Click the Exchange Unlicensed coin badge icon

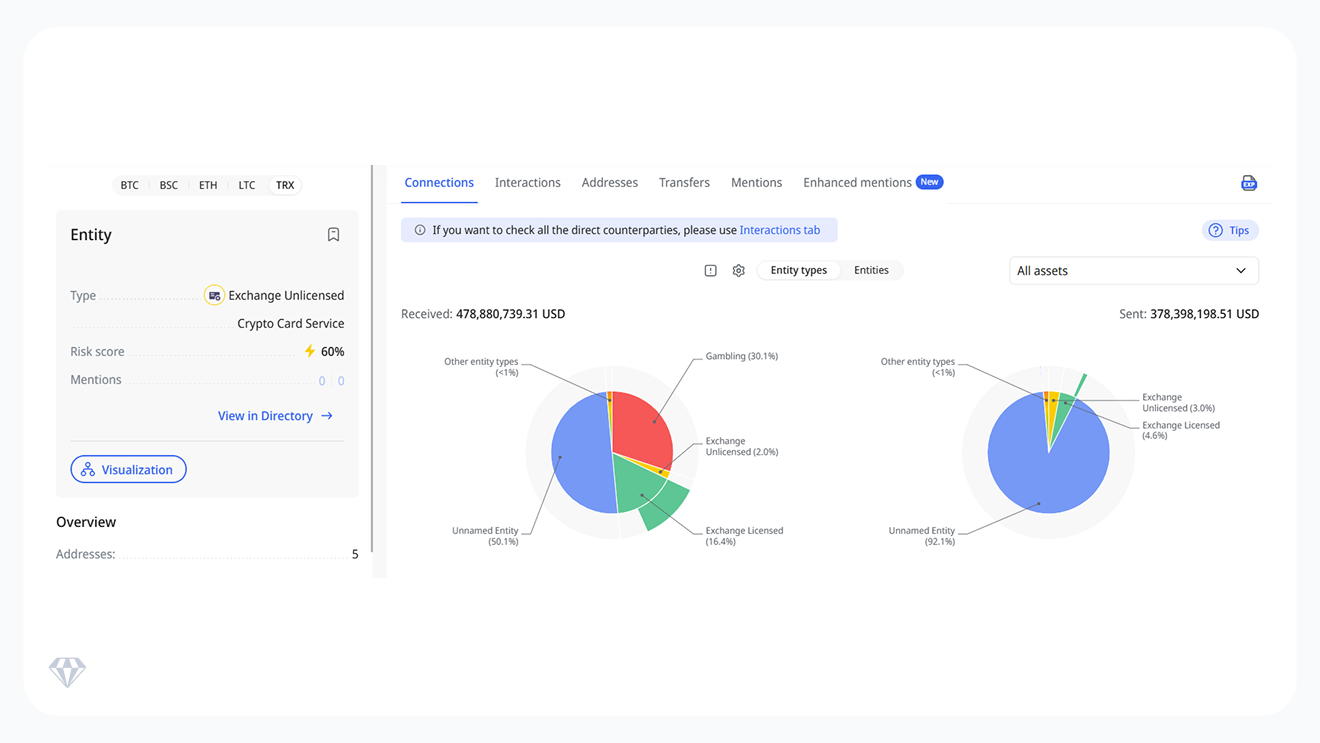[x=214, y=295]
